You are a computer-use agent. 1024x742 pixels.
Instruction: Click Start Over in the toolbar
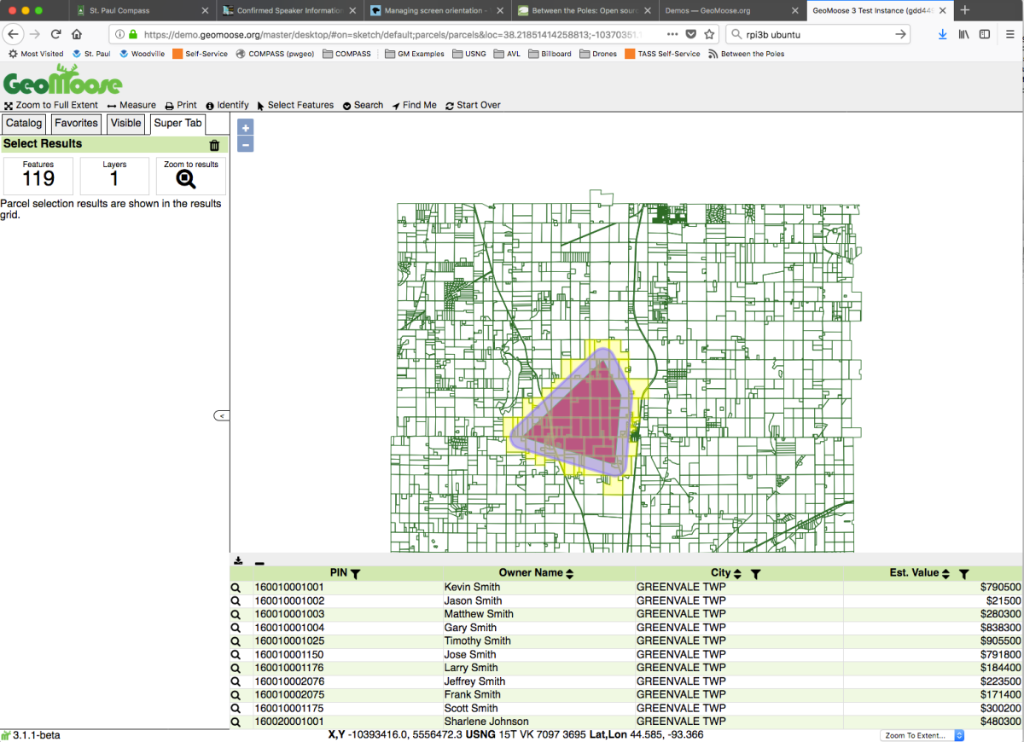472,104
